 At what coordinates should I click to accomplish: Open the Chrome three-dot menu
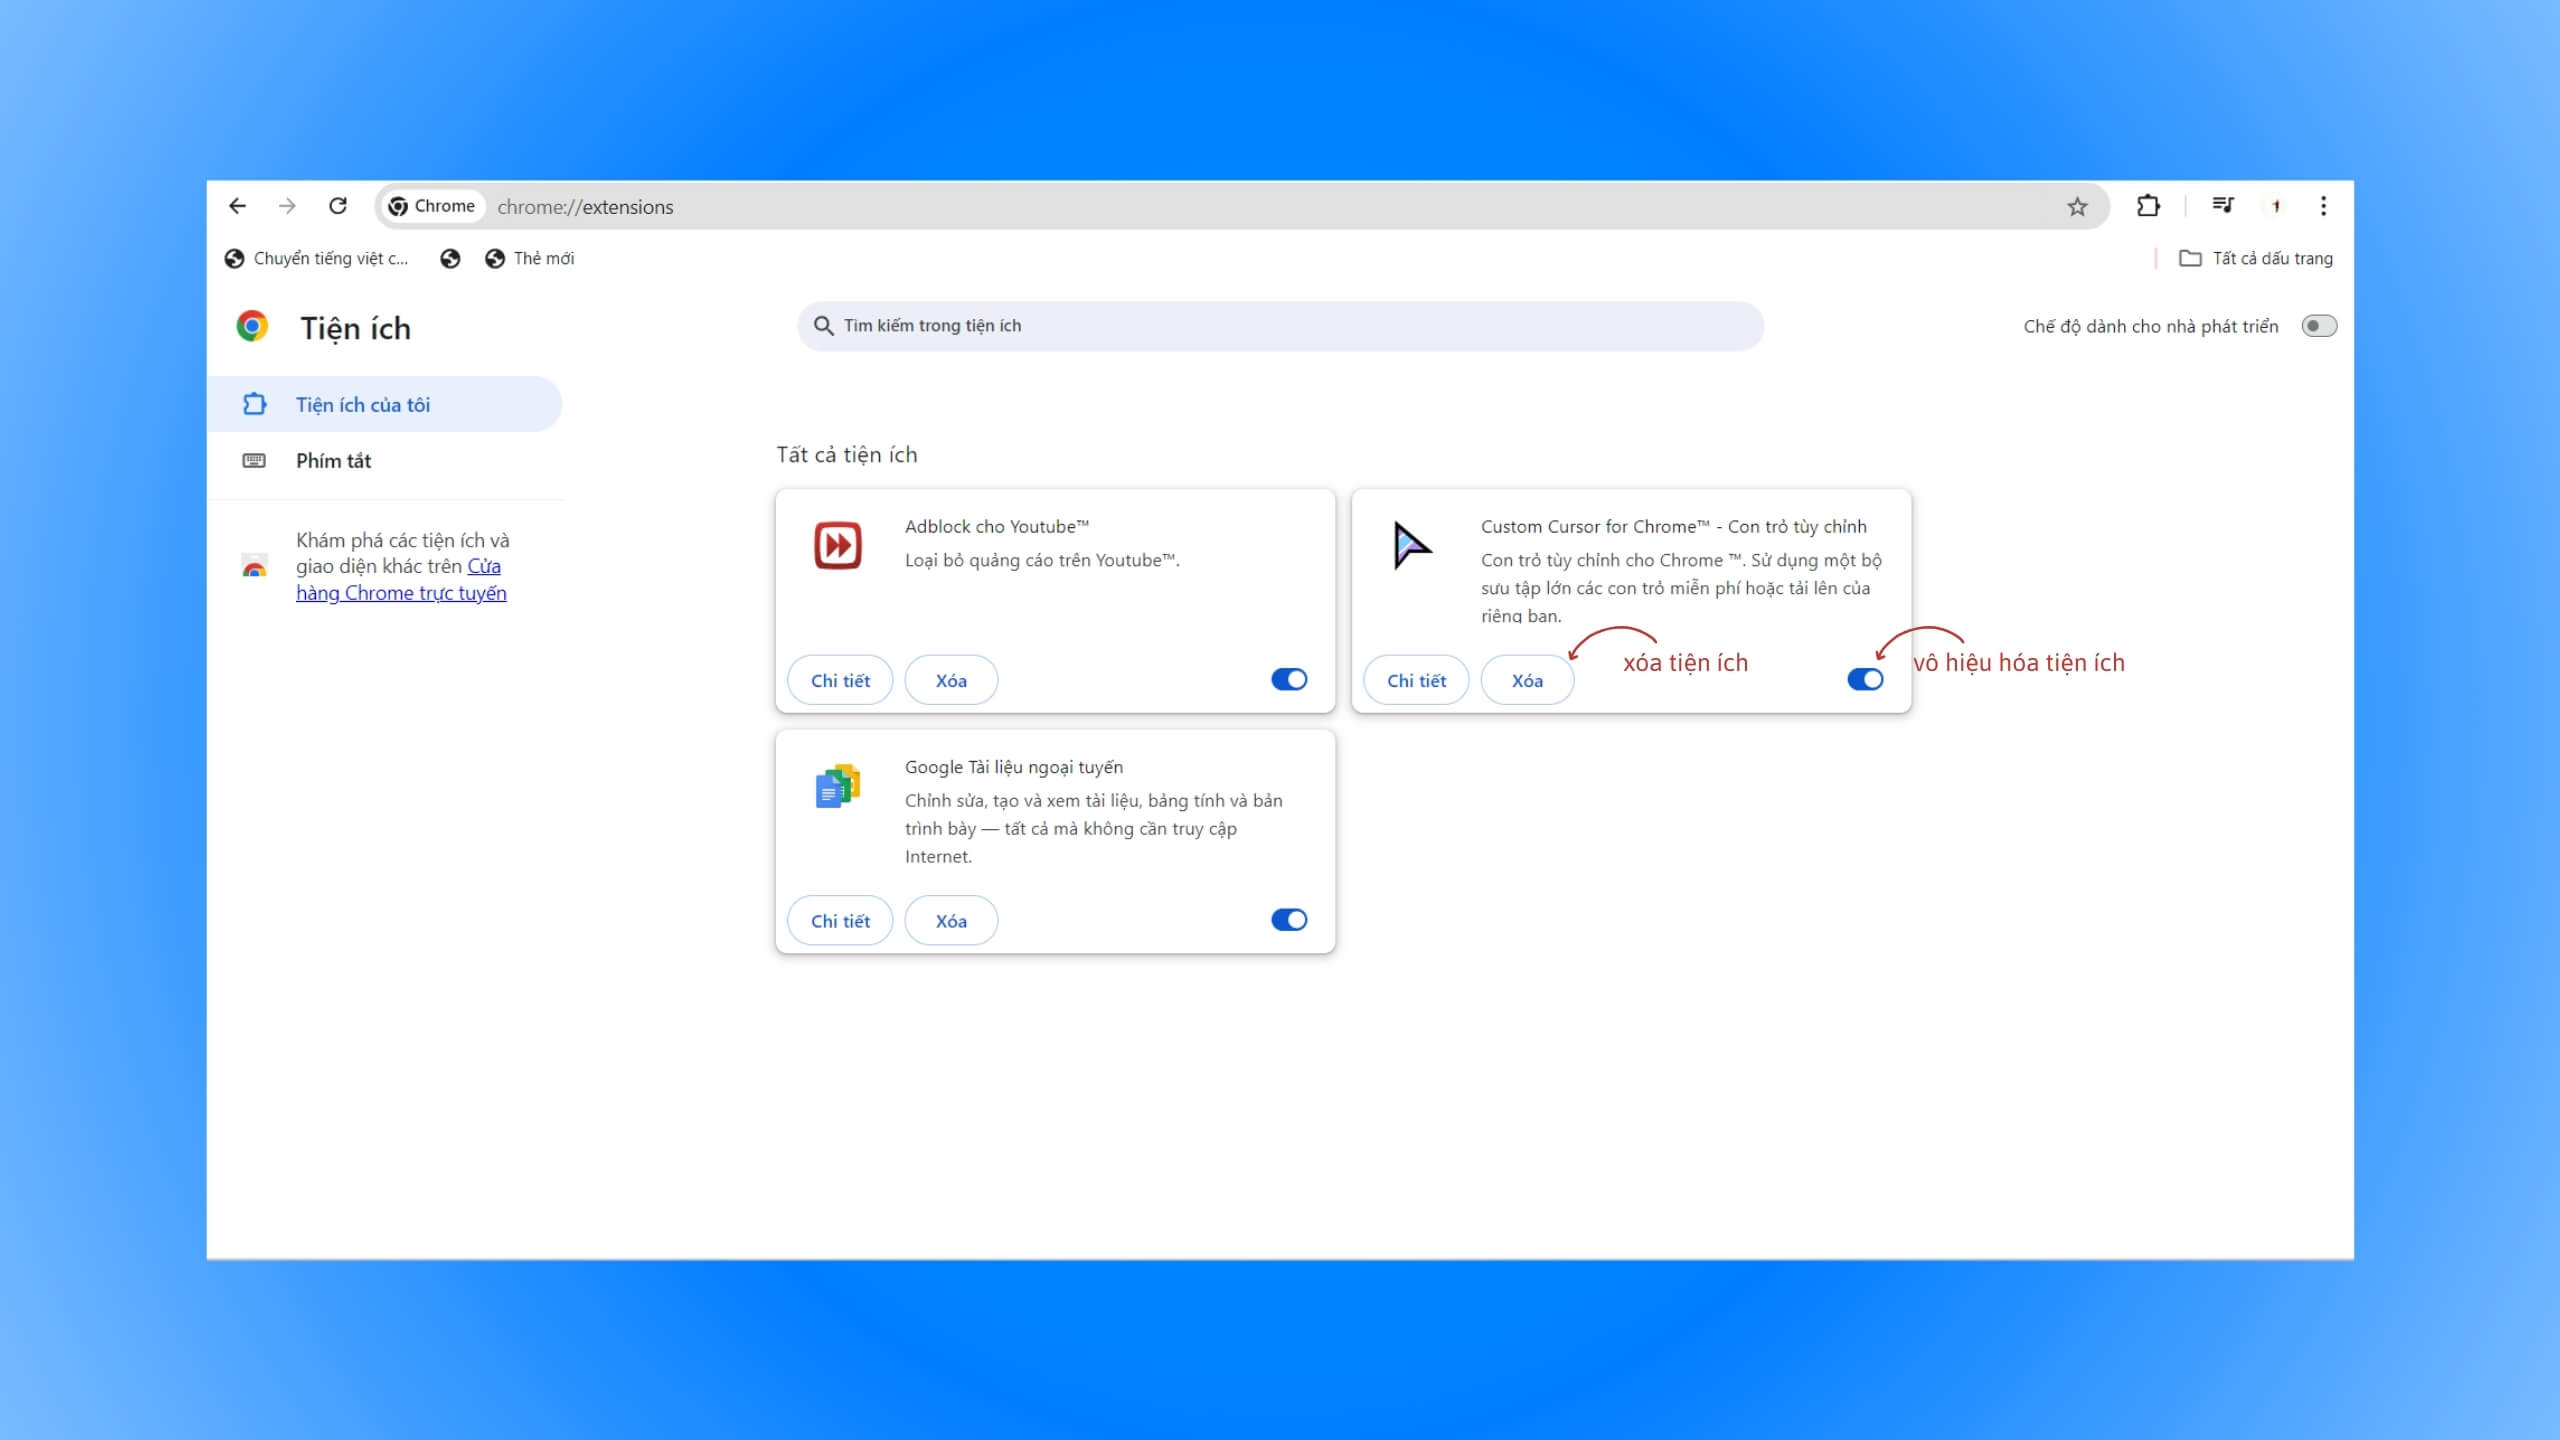(x=2323, y=206)
